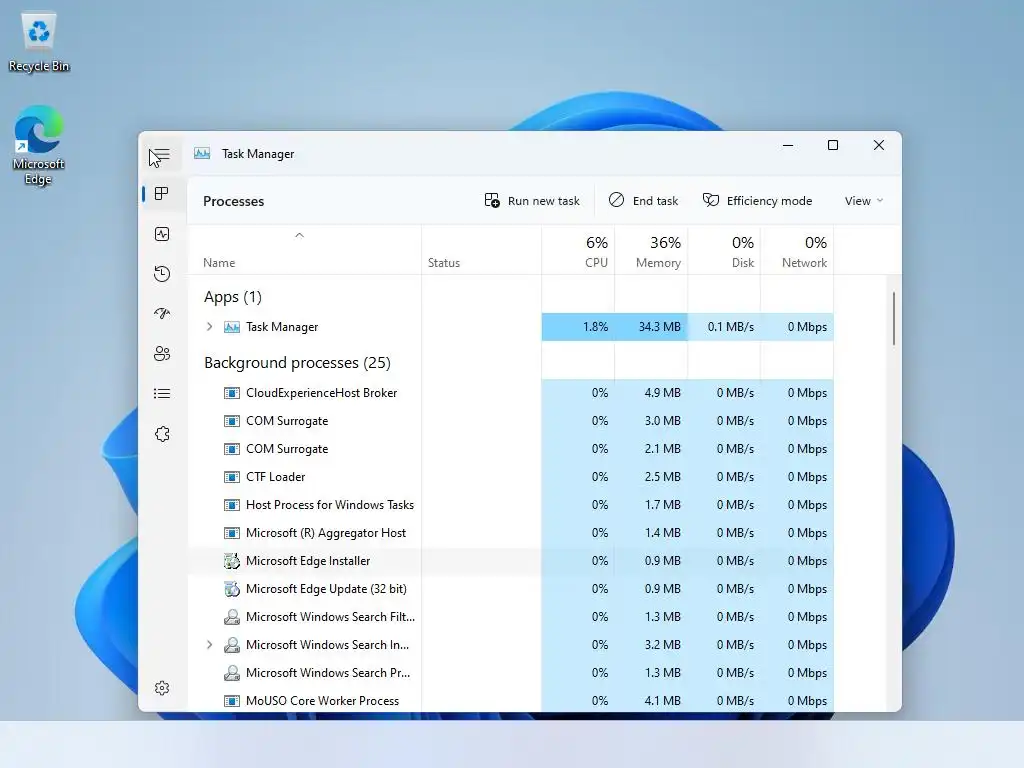This screenshot has width=1024, height=768.
Task: Select the first COM Surrogate row with 3.0 MB
Action: click(511, 421)
